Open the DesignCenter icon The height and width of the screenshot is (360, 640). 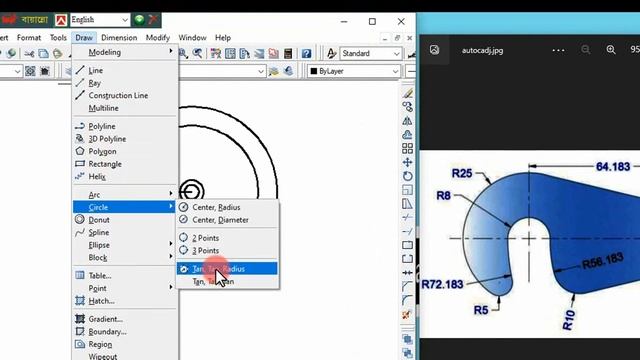click(230, 53)
